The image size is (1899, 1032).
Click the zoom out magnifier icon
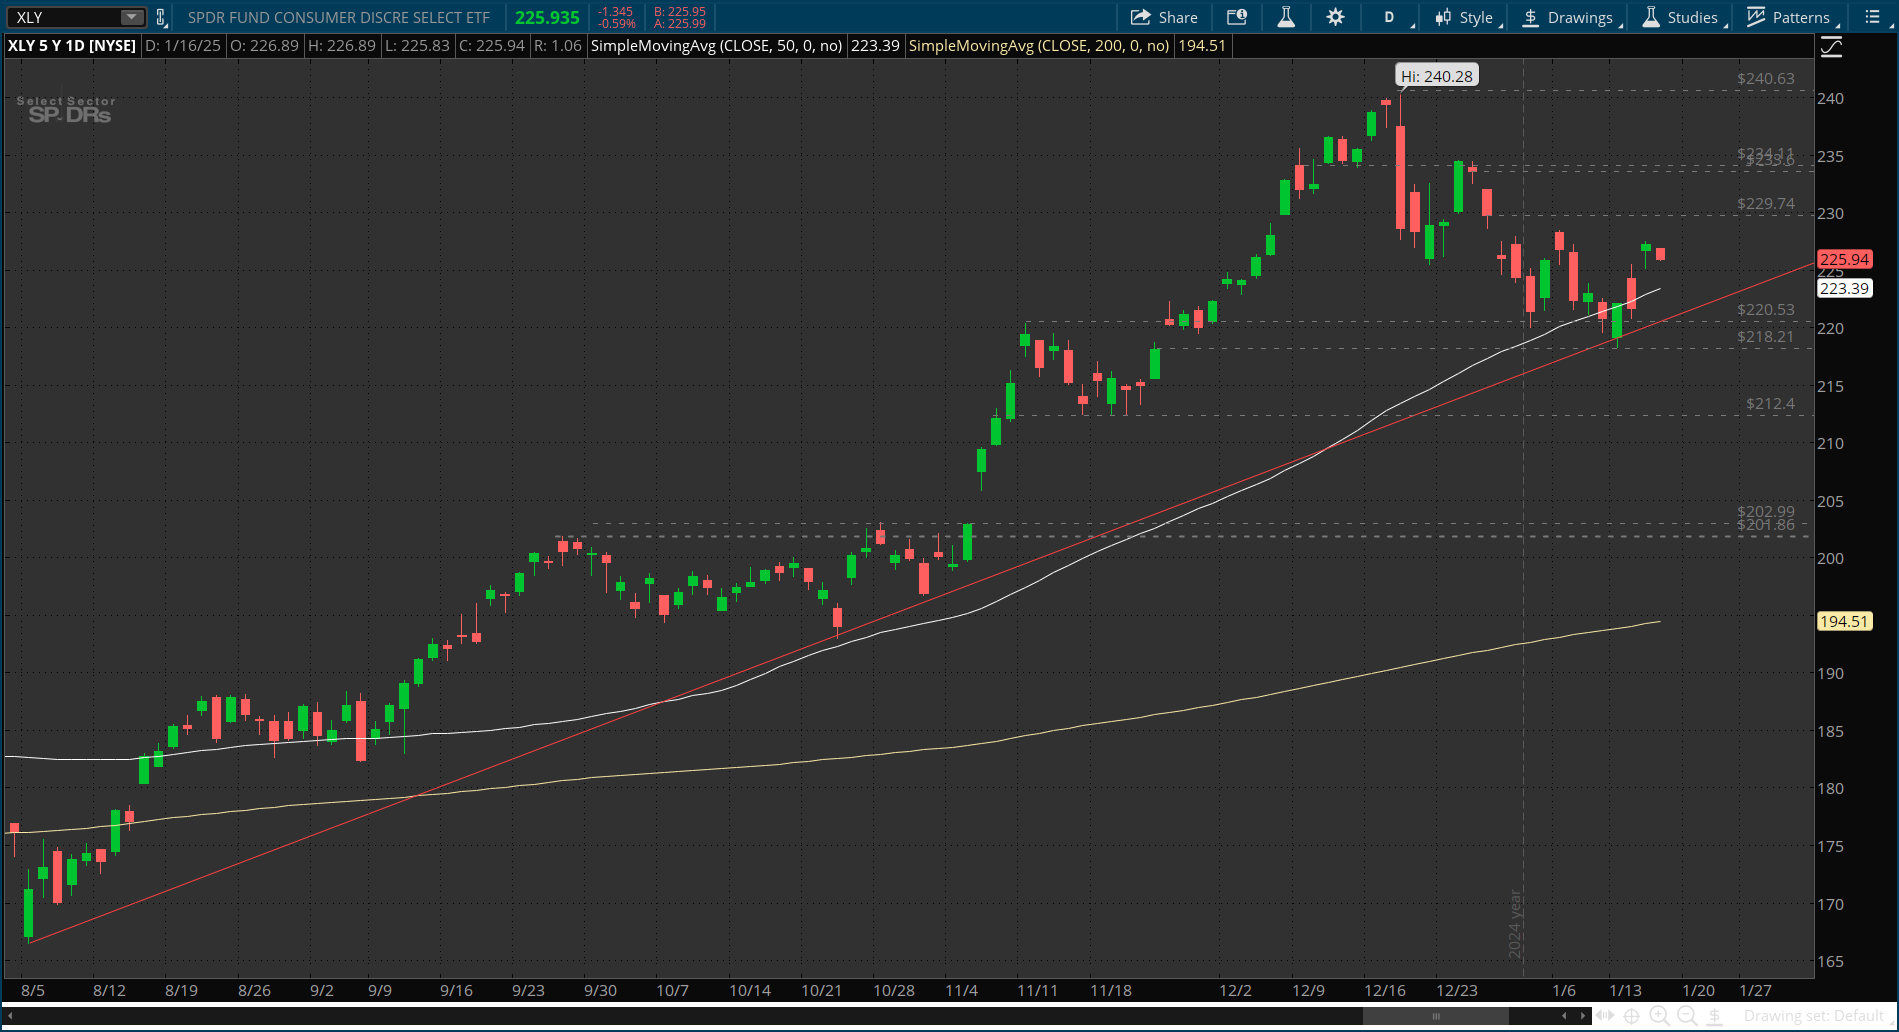point(1686,1016)
